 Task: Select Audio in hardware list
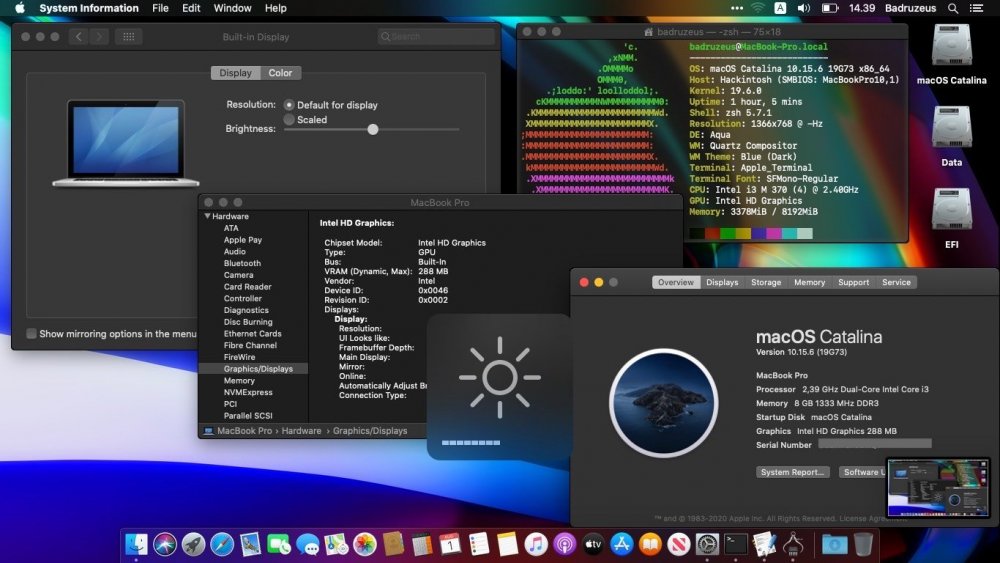[x=235, y=251]
